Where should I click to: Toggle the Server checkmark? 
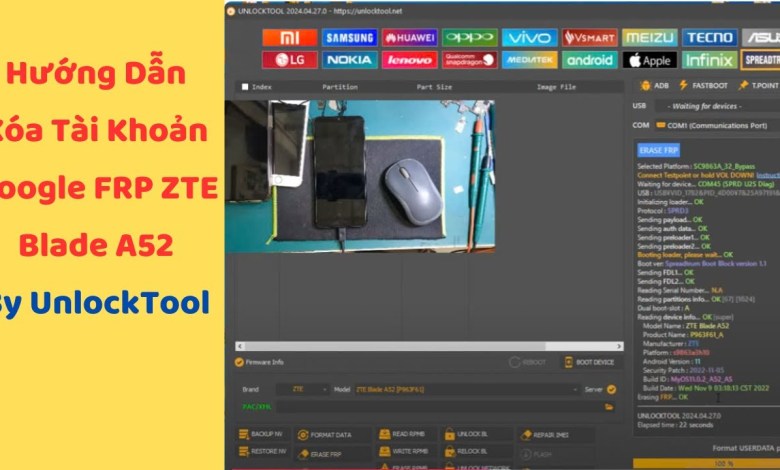(x=611, y=389)
